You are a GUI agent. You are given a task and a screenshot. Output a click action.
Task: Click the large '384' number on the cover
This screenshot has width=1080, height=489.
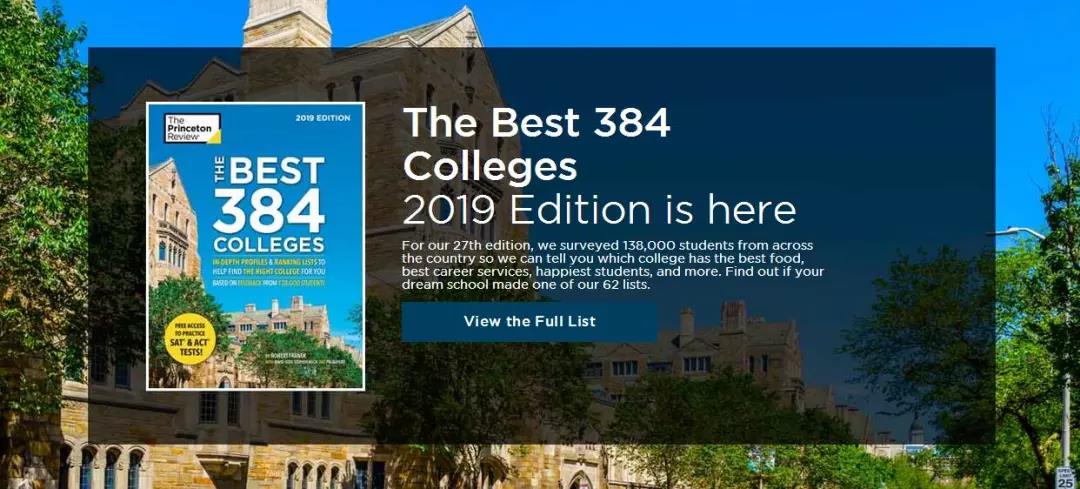[269, 211]
